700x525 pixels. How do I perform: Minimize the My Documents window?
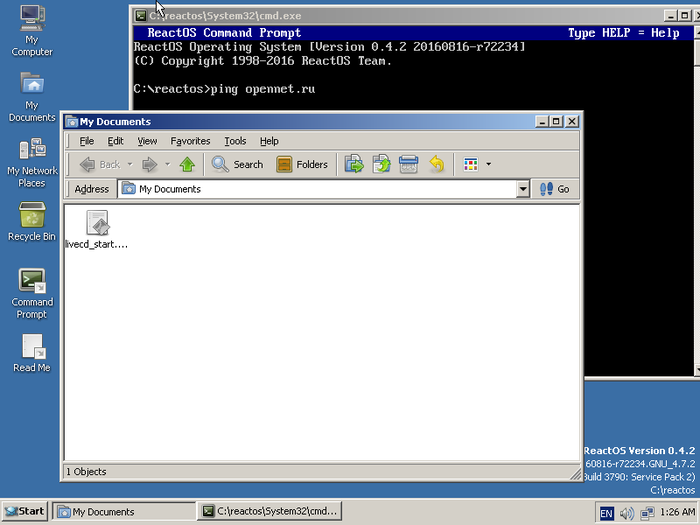click(542, 121)
